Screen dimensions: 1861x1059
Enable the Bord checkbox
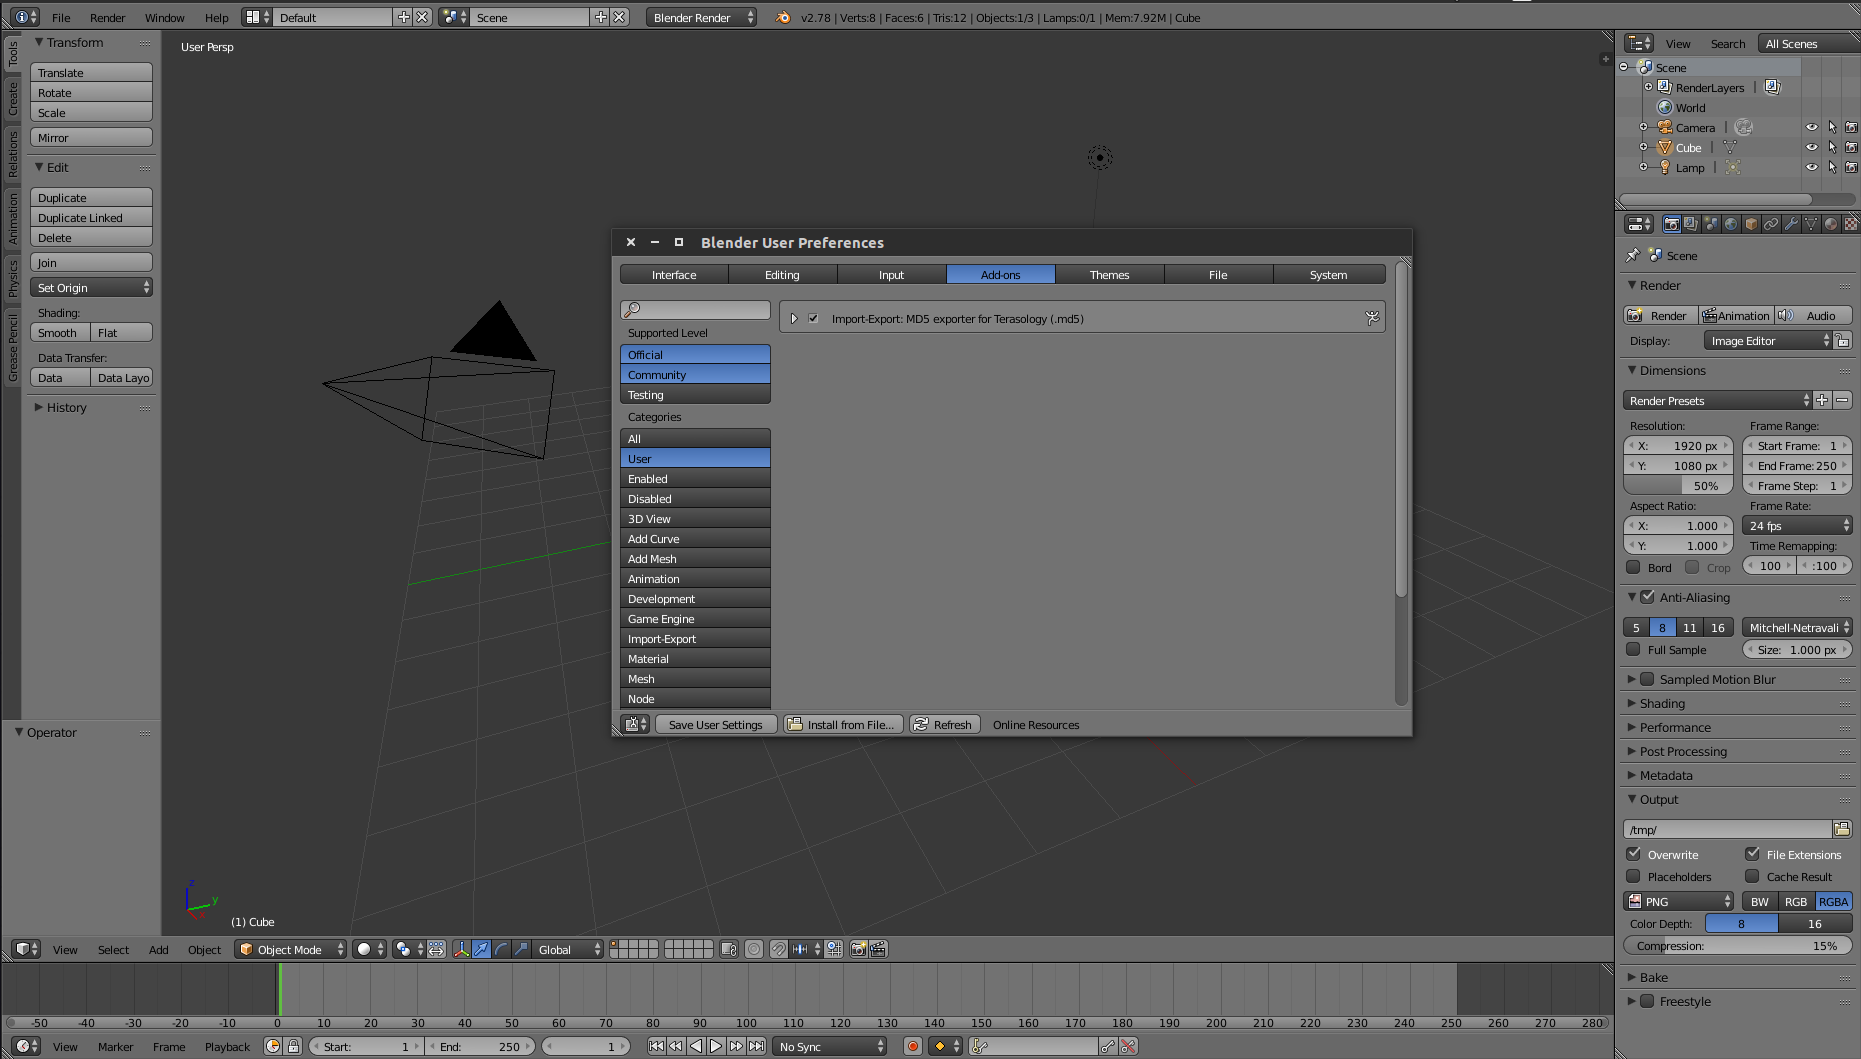tap(1633, 567)
